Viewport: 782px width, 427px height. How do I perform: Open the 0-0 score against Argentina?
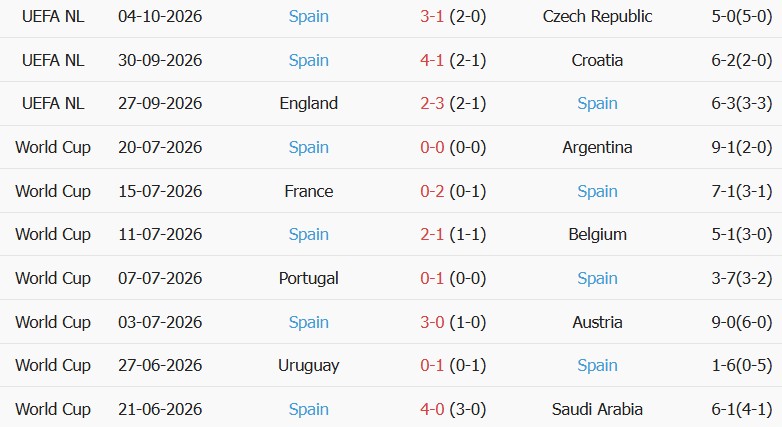[431, 147]
